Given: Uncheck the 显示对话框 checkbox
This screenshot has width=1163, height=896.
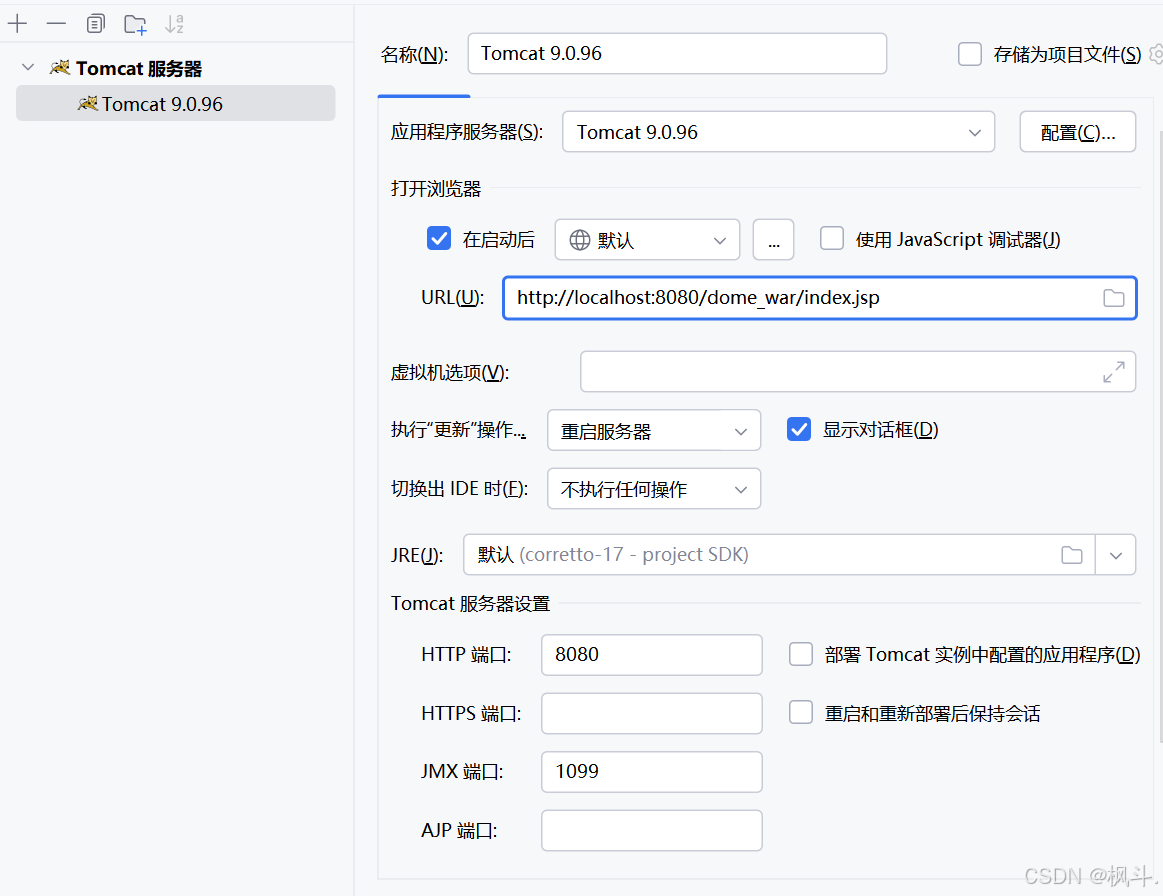Looking at the screenshot, I should click(x=799, y=429).
